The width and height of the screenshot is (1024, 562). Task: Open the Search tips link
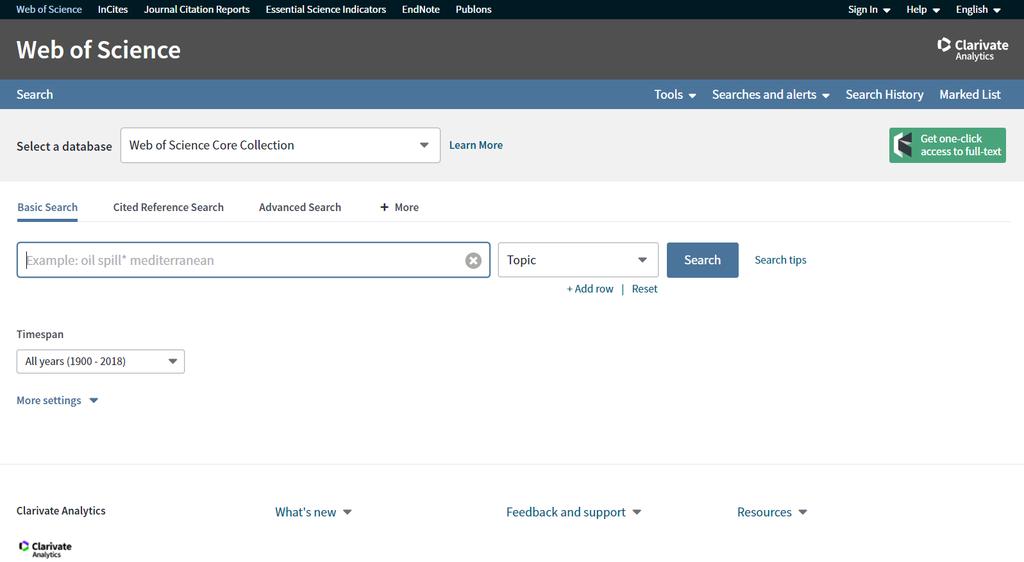tap(780, 260)
